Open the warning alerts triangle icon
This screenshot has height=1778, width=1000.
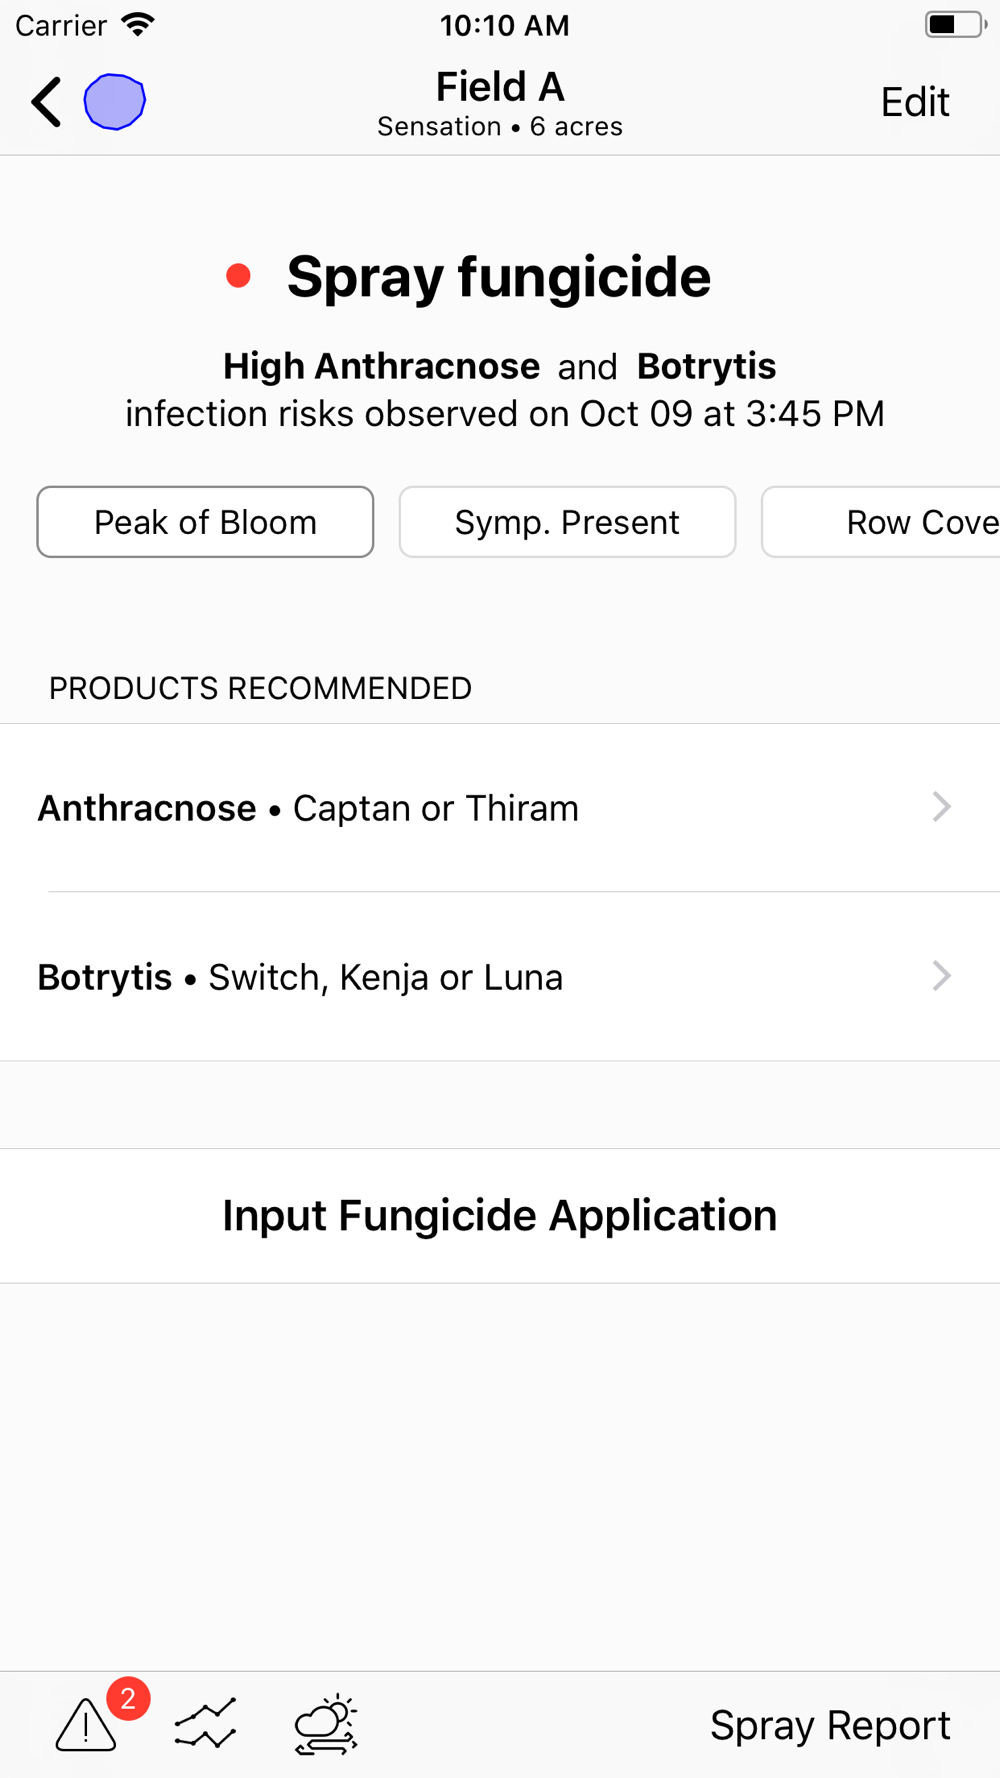click(86, 1725)
